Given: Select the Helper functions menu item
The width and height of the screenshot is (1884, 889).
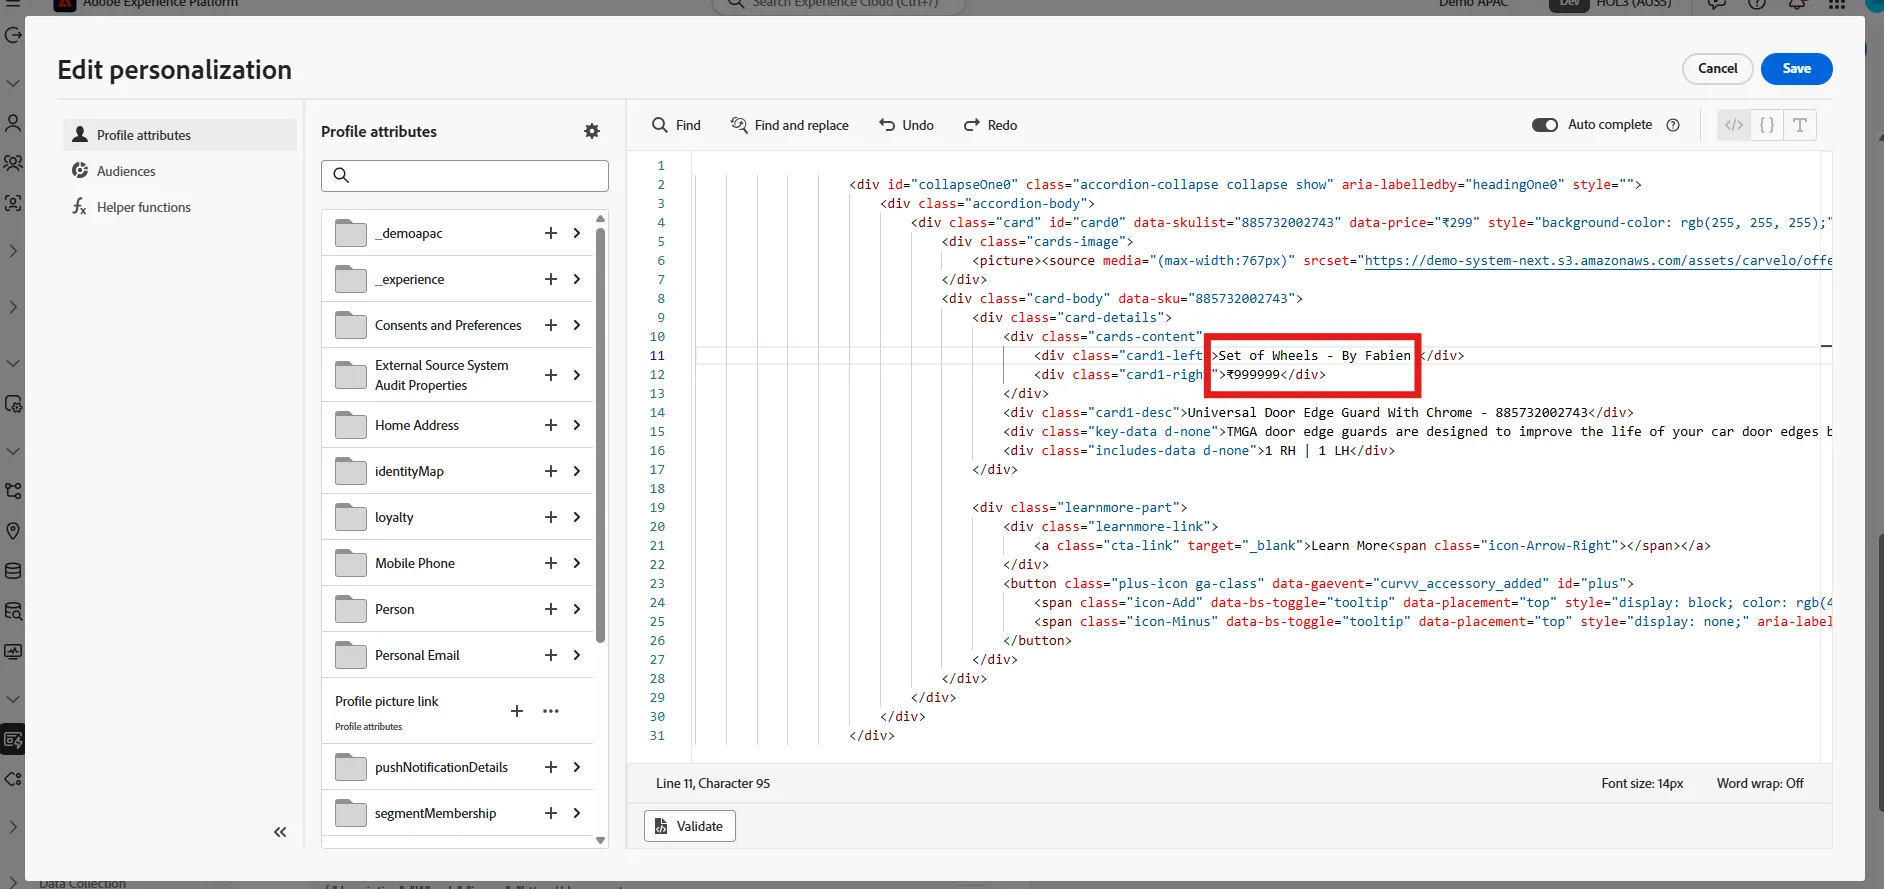Looking at the screenshot, I should click(x=180, y=207).
